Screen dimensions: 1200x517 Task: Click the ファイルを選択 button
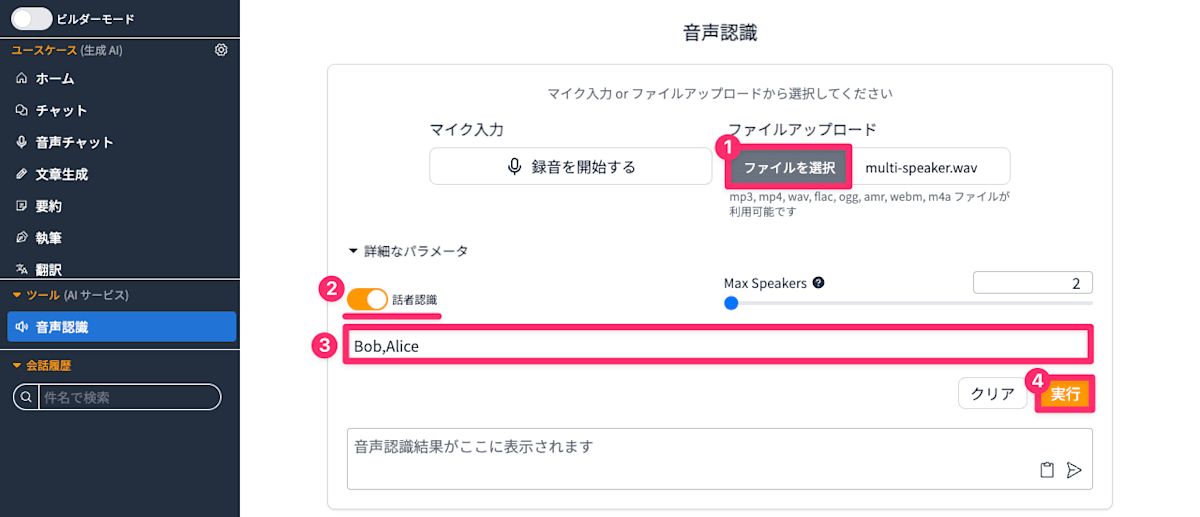[x=790, y=167]
